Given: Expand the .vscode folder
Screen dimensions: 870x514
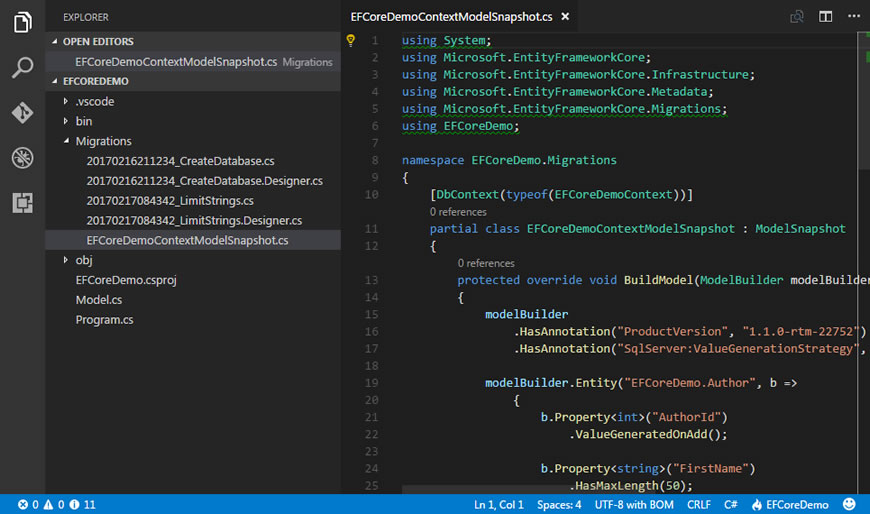Looking at the screenshot, I should [x=94, y=101].
